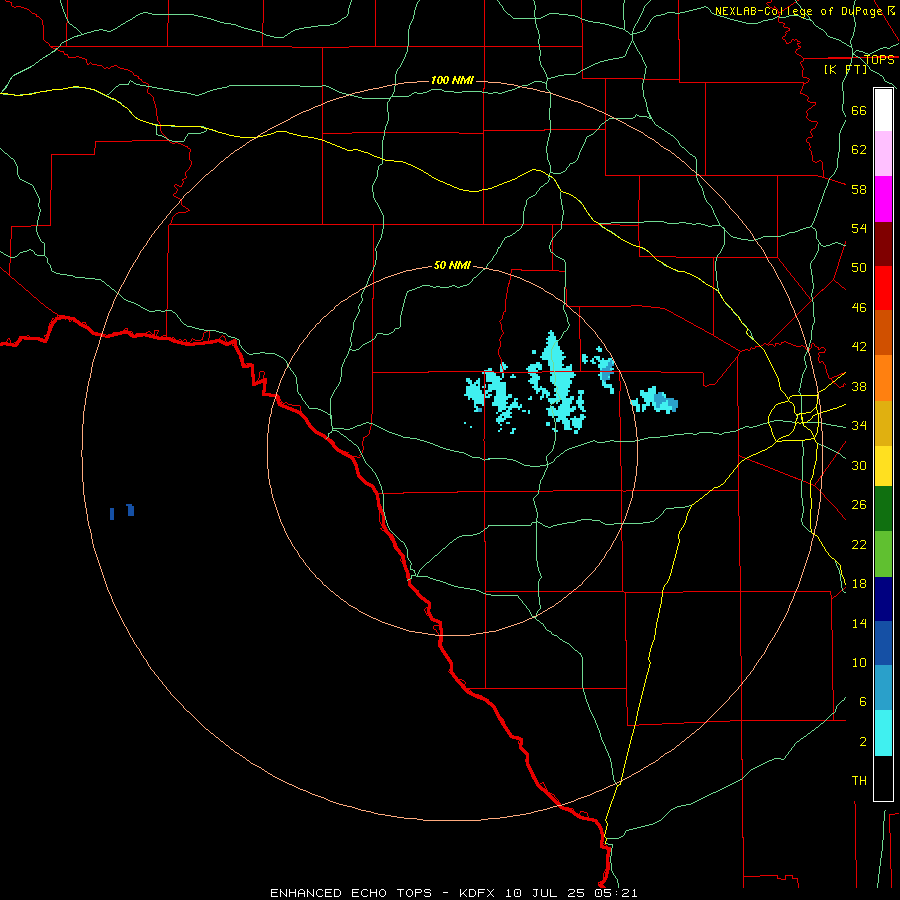
Task: Select the "[K FT]" units label
Action: tap(845, 69)
